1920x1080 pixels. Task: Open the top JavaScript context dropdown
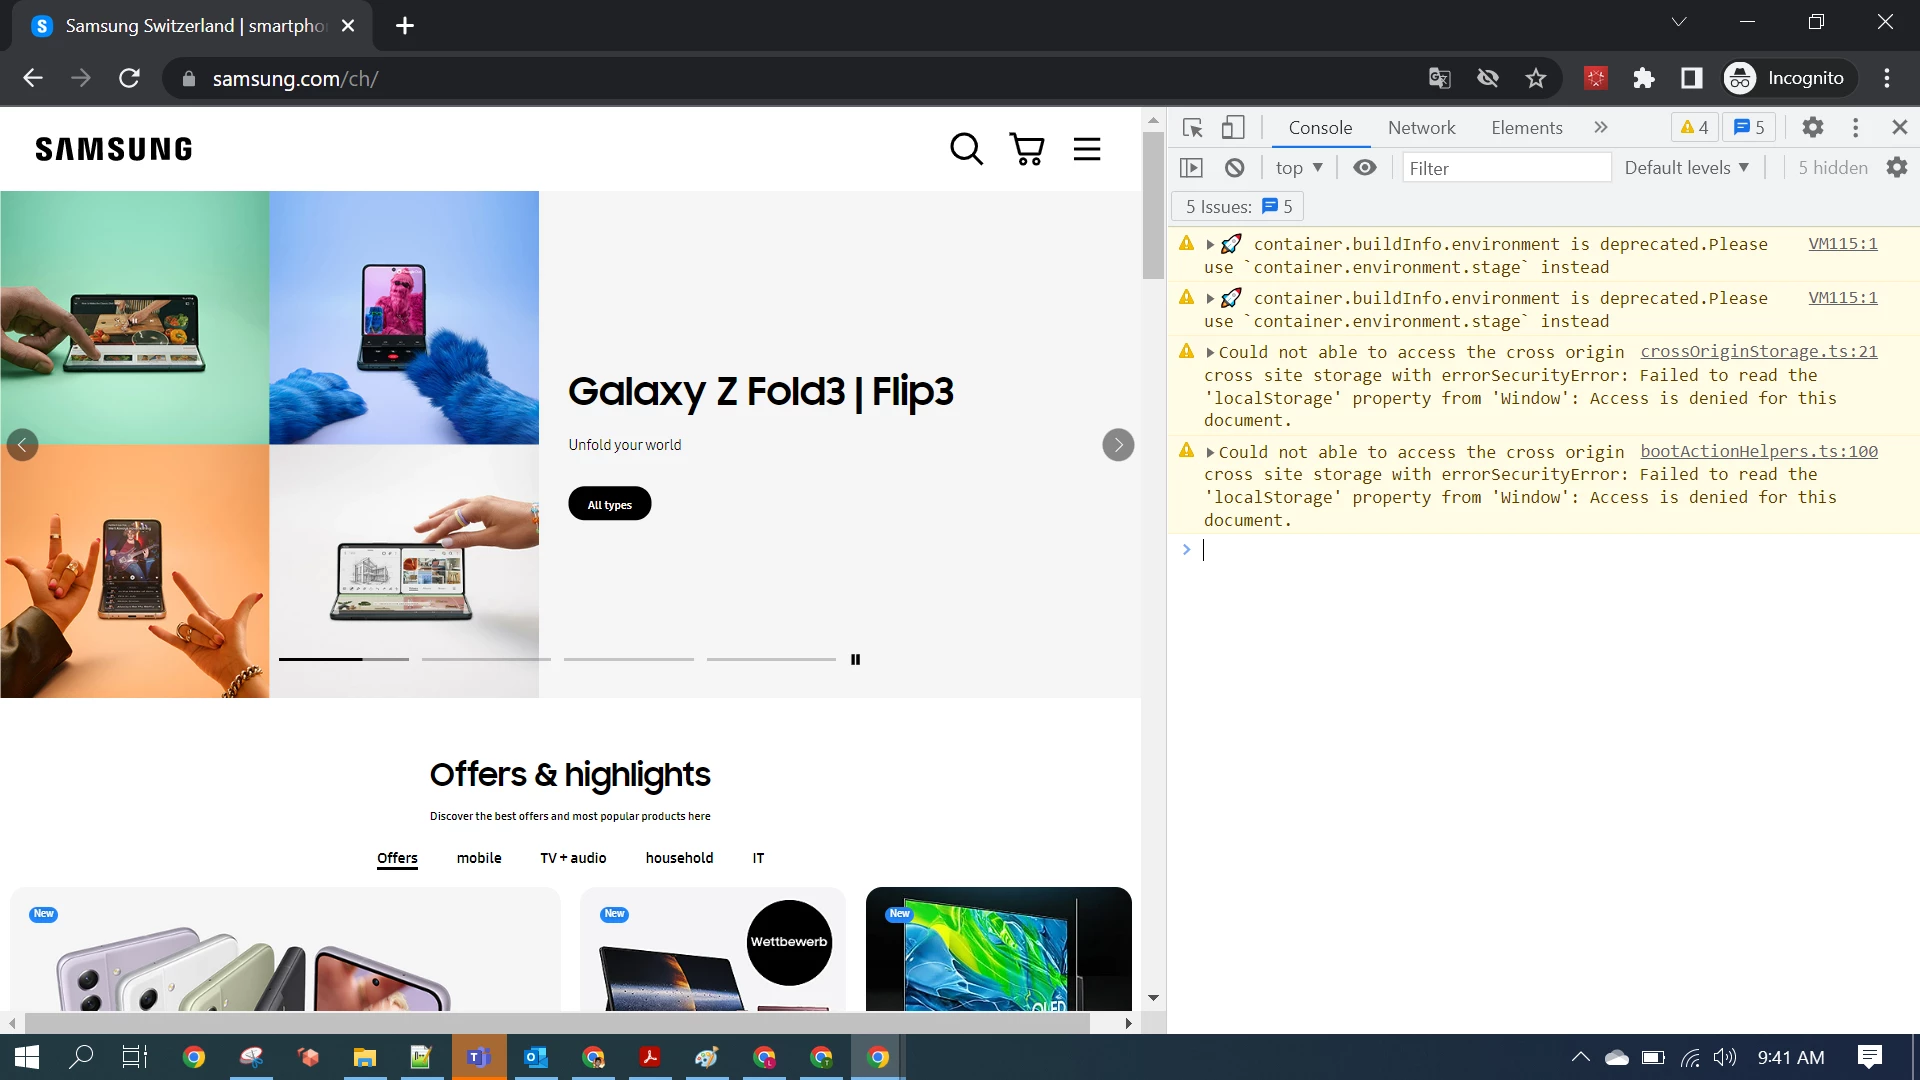click(1299, 168)
